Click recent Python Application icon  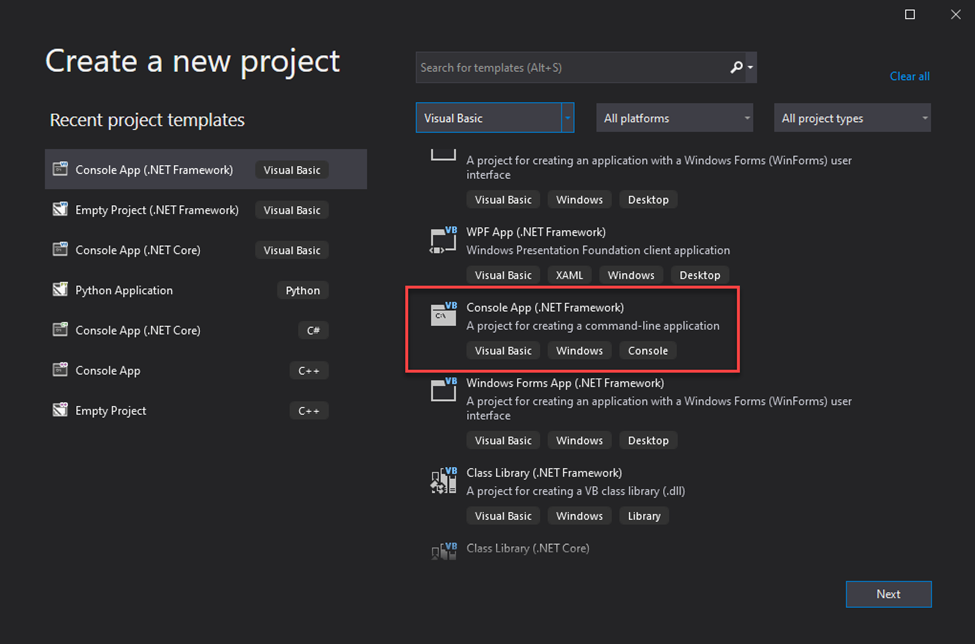[60, 290]
